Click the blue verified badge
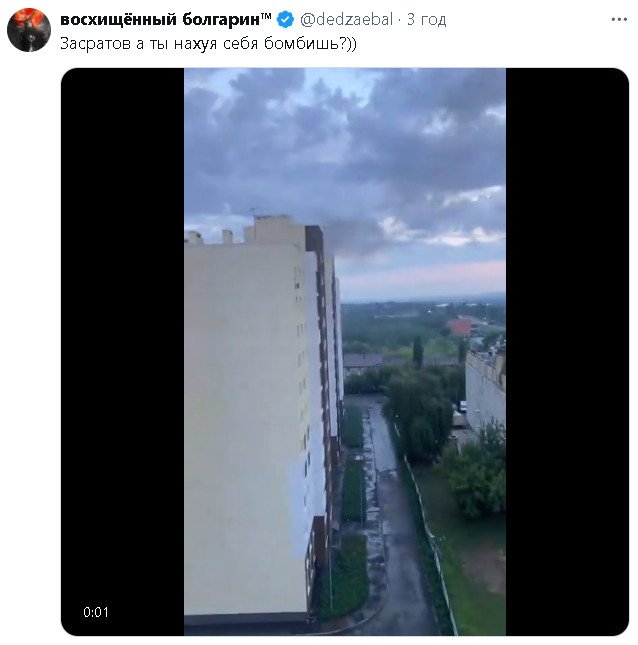Screen dimensions: 638x645 [285, 20]
